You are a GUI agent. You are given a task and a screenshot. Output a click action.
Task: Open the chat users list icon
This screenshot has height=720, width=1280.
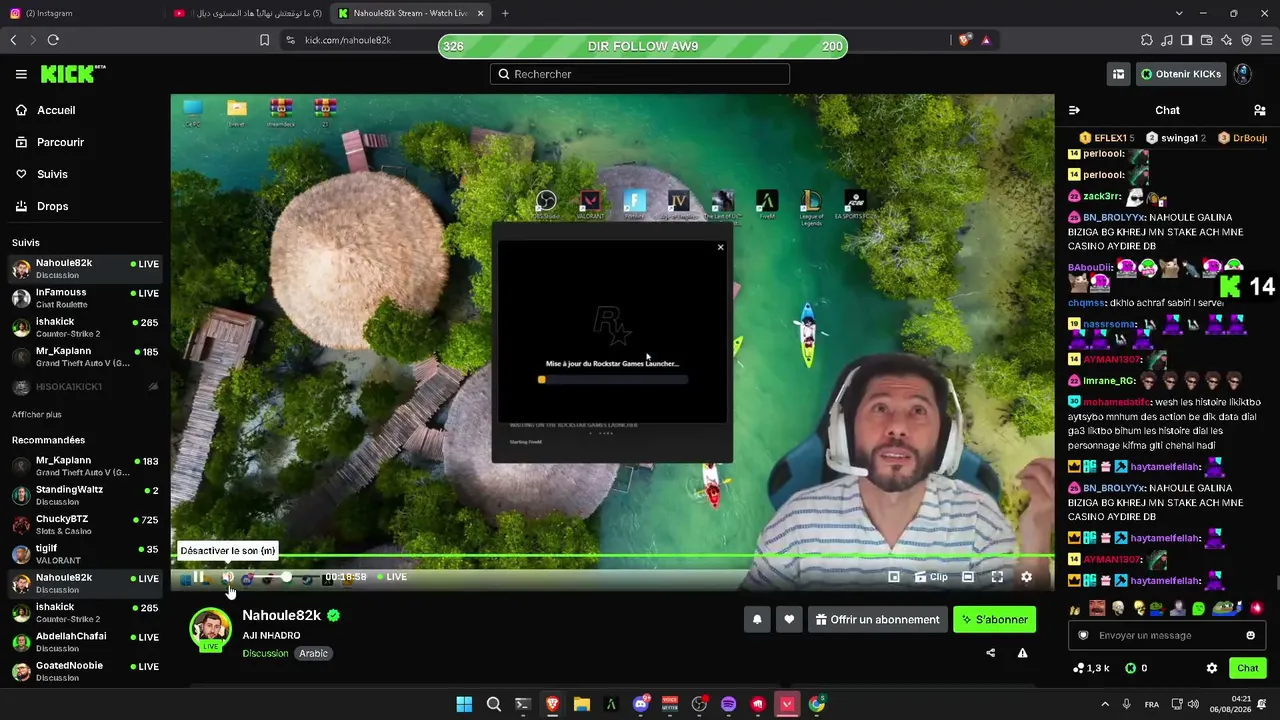click(1259, 110)
